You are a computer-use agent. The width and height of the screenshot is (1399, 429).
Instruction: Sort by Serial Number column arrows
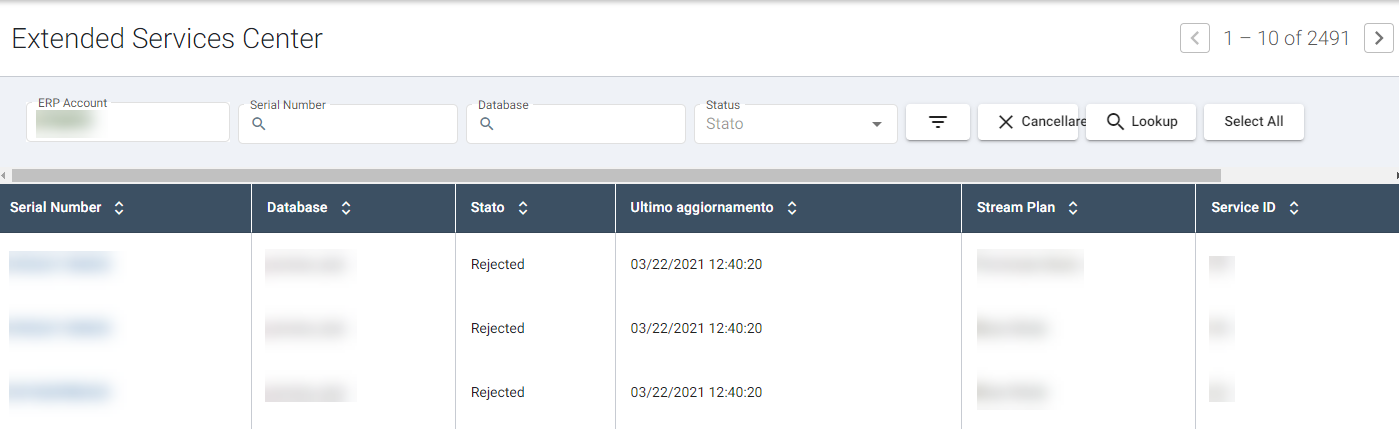tap(119, 208)
